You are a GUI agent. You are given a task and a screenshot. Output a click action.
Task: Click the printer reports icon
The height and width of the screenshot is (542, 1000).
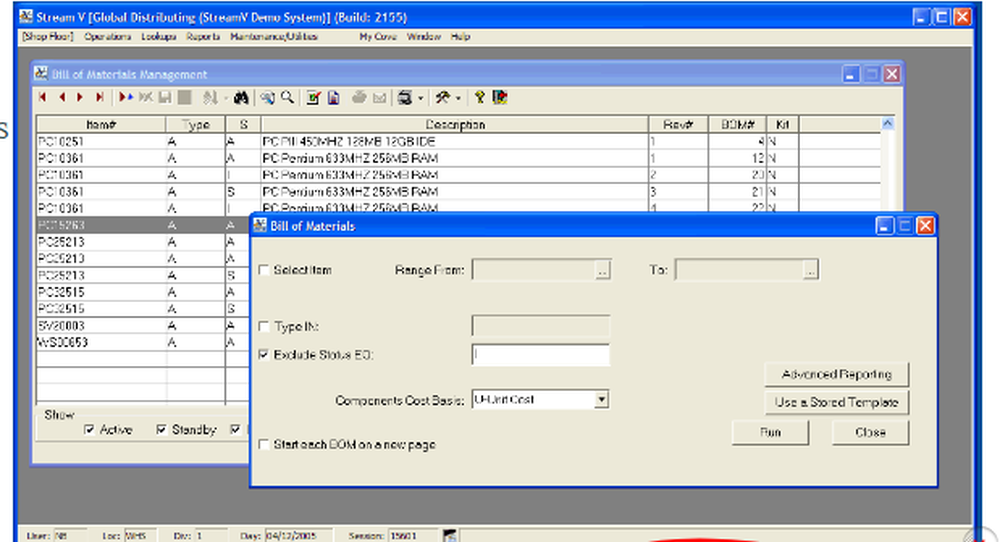404,98
